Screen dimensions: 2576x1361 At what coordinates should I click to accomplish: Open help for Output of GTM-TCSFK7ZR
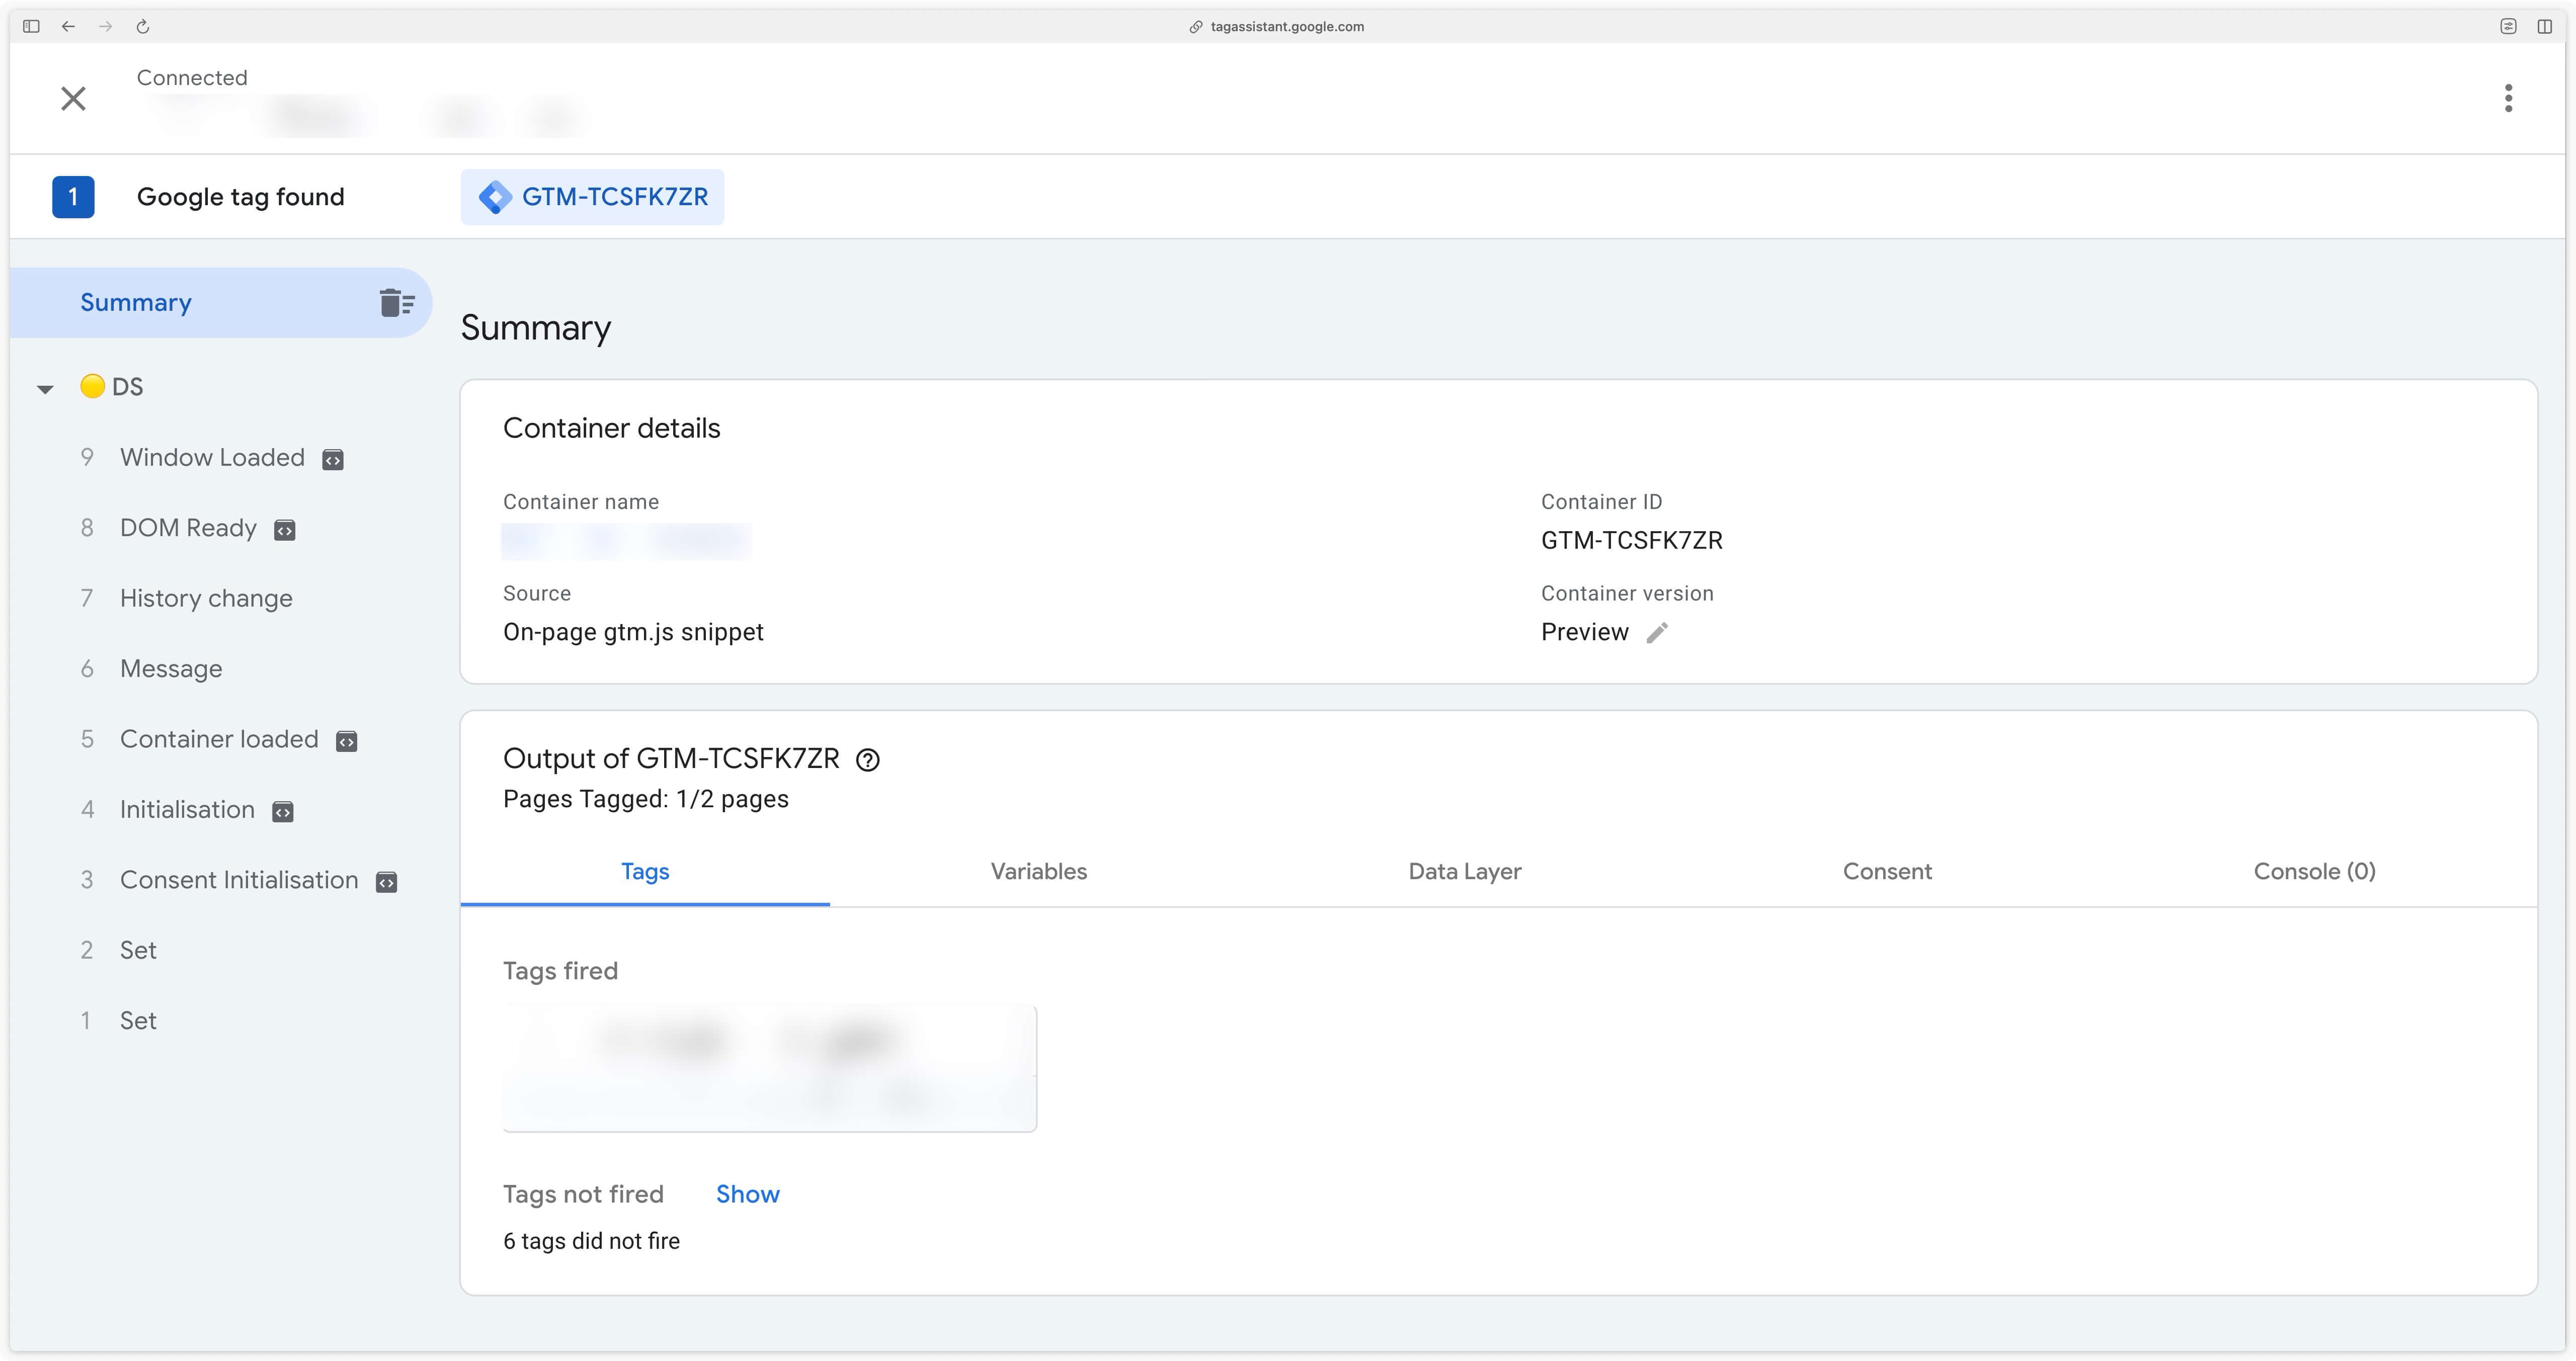coord(868,760)
